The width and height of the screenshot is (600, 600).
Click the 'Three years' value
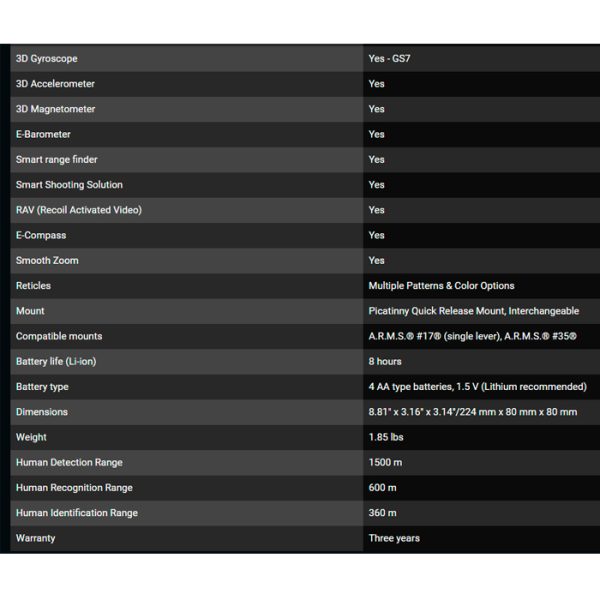point(394,538)
